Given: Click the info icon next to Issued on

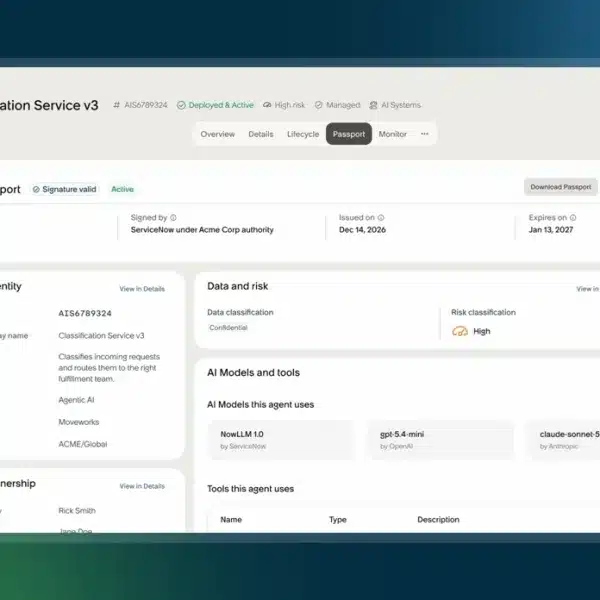Looking at the screenshot, I should click(381, 217).
